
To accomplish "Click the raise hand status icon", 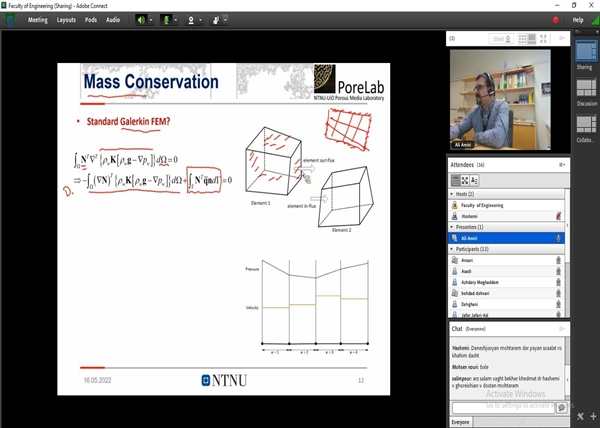I will tap(215, 19).
